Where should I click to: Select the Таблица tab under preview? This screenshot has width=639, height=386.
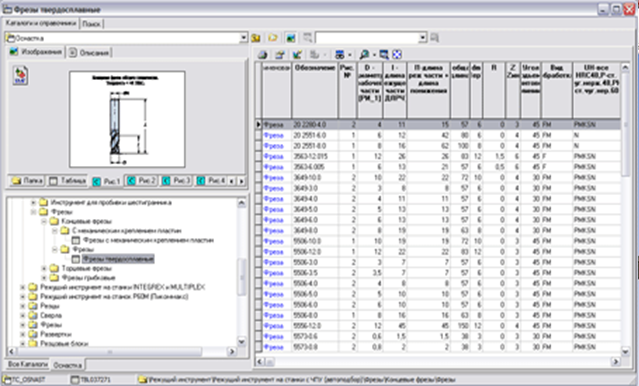67,181
